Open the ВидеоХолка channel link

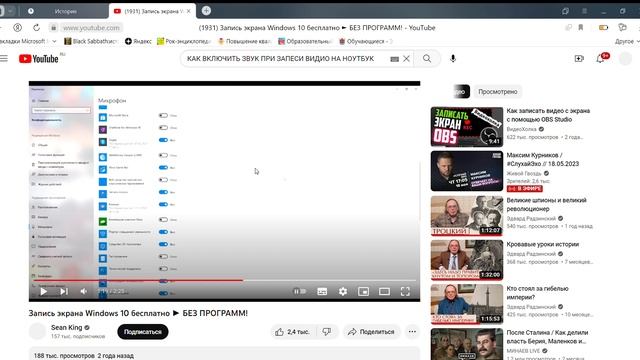(x=522, y=129)
